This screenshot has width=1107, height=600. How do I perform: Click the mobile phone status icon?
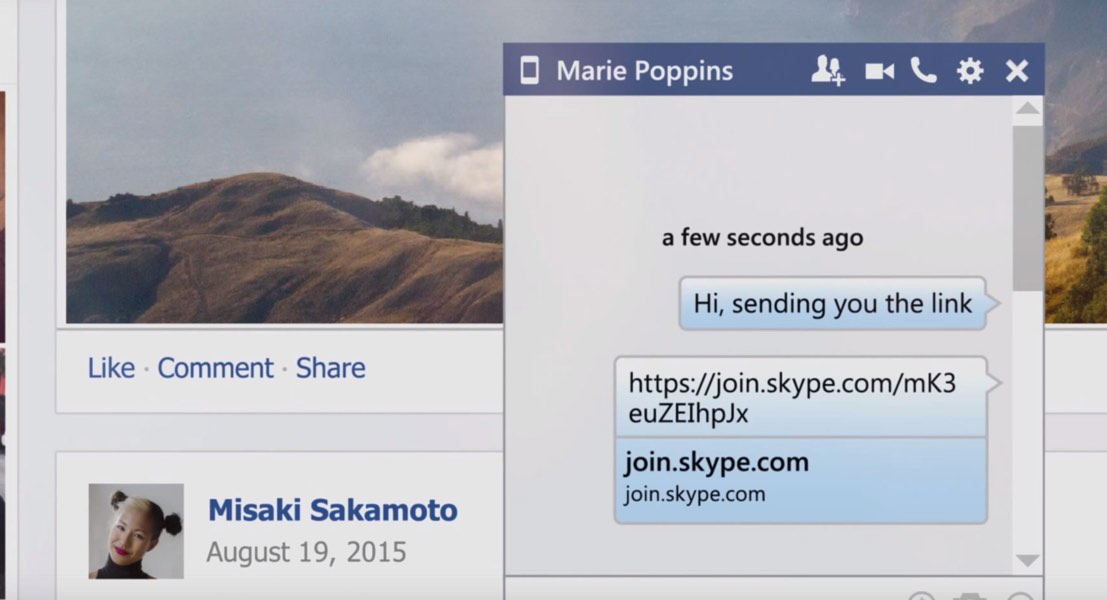tap(530, 71)
